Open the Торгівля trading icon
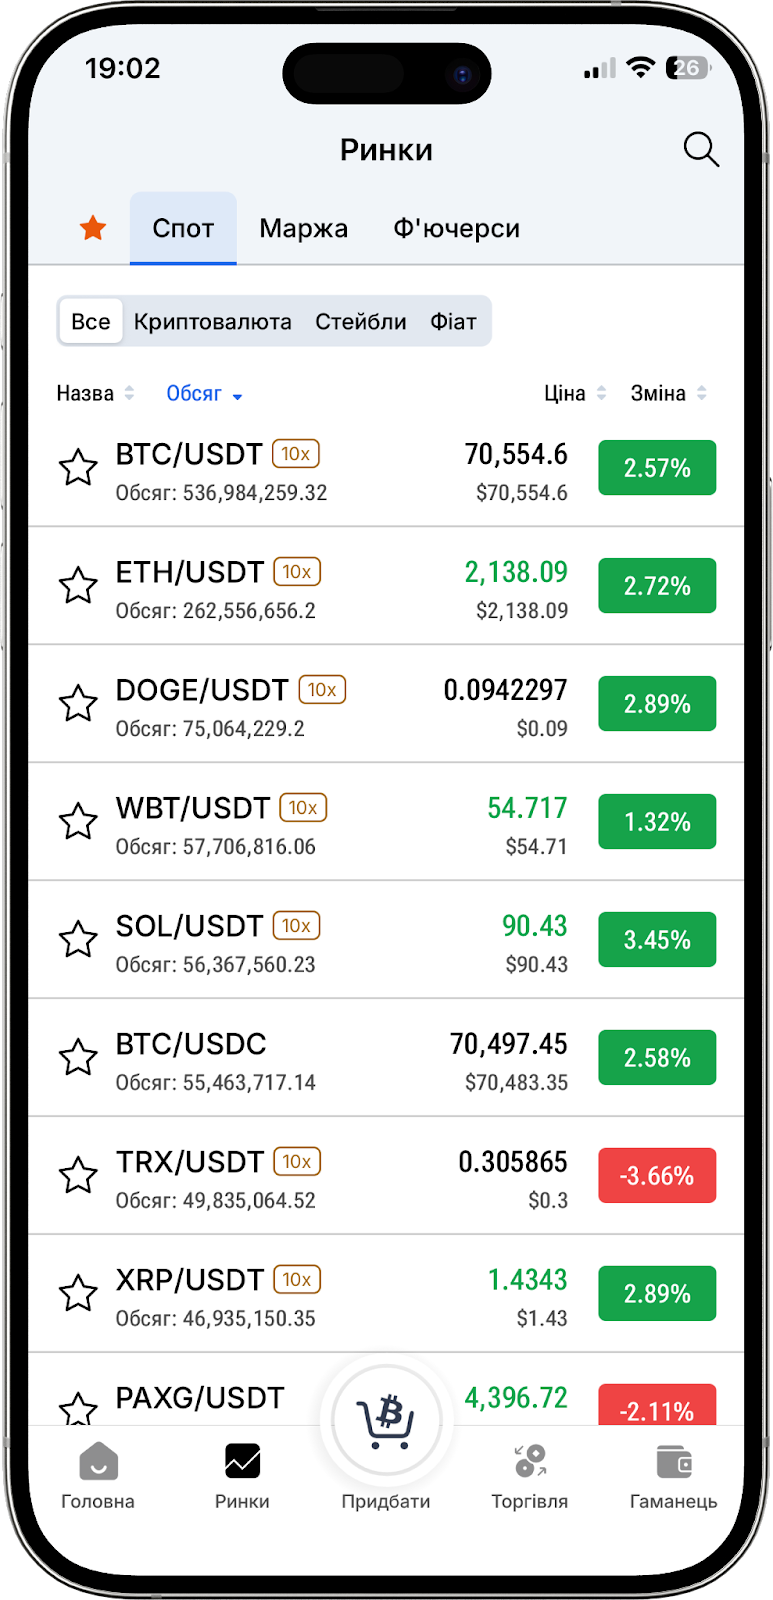Screen dimensions: 773x1600 pos(530,1462)
